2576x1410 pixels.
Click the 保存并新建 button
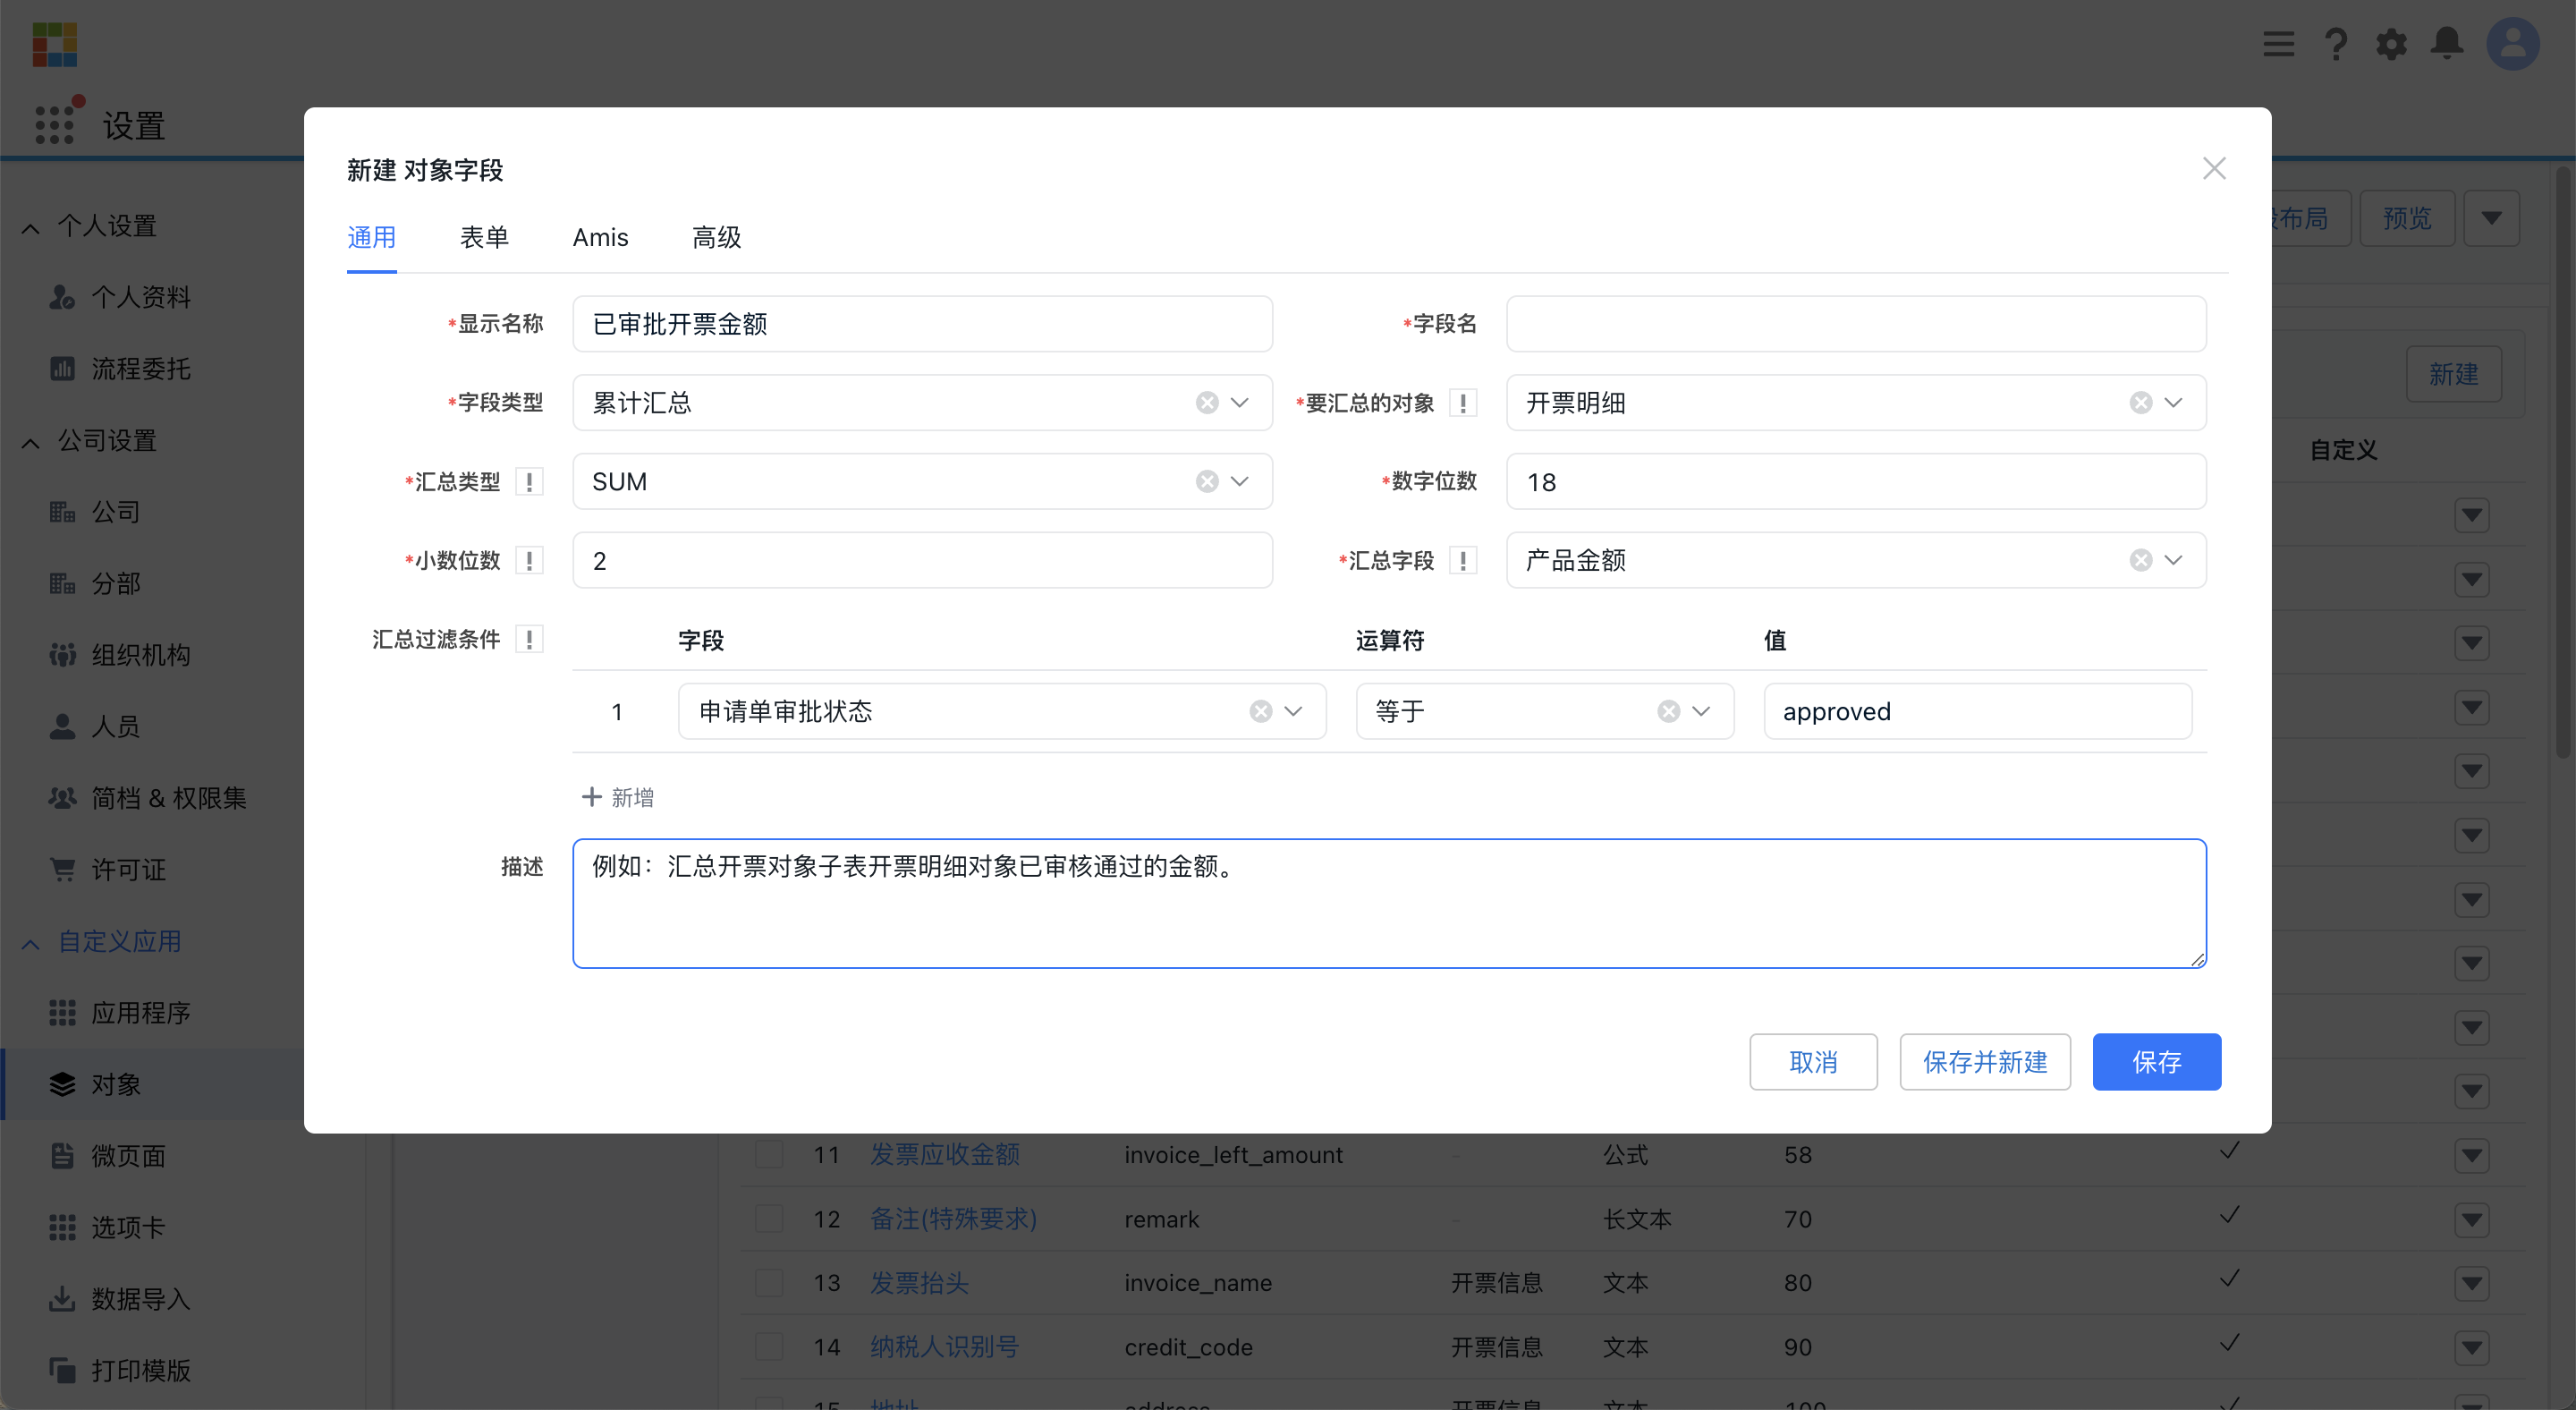pos(1985,1062)
